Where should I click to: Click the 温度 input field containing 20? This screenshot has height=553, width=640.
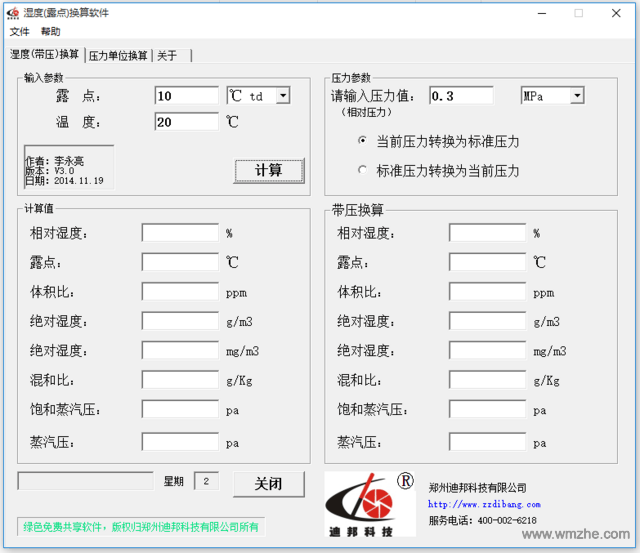[x=187, y=122]
